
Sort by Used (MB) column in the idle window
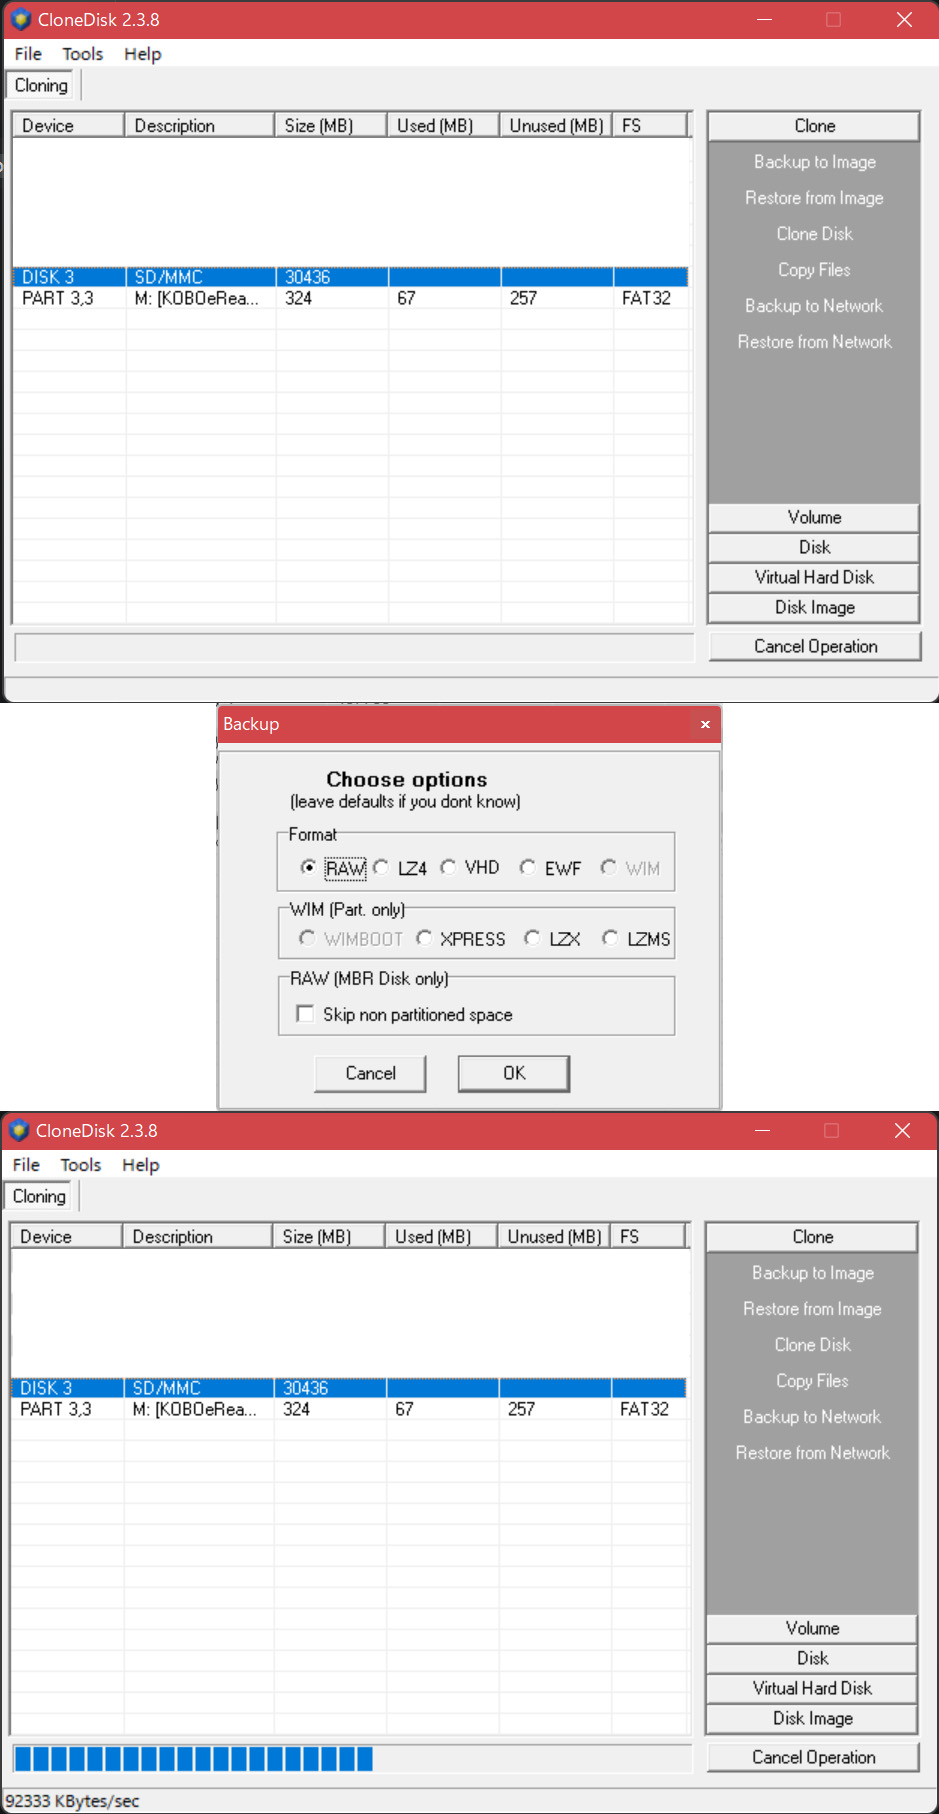(x=443, y=125)
